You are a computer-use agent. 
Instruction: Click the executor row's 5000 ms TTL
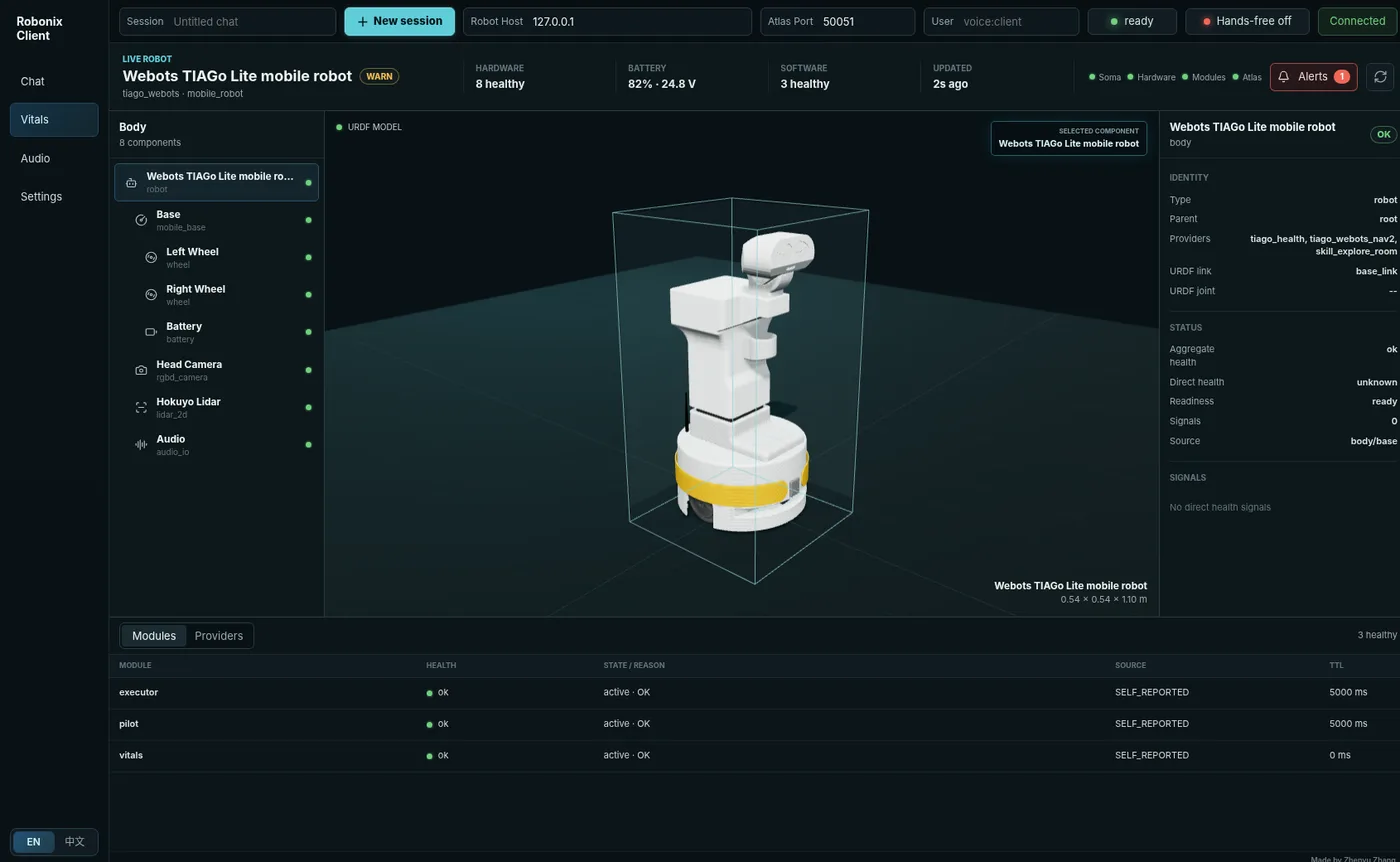[1348, 692]
